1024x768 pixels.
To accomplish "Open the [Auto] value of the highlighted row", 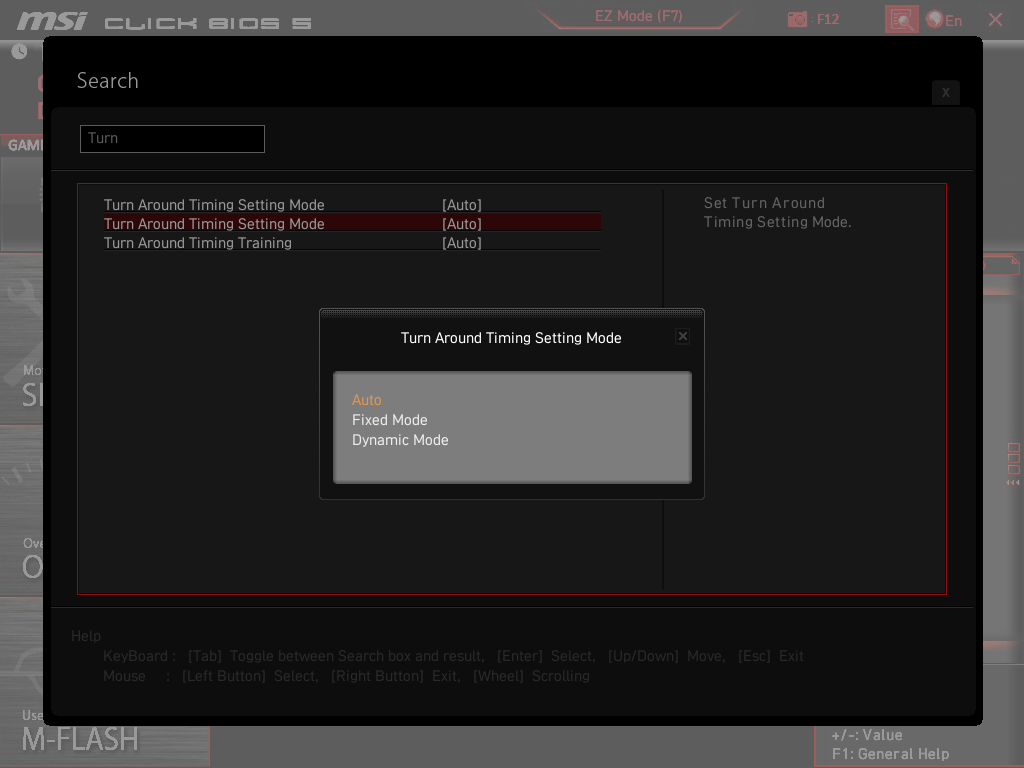I will tap(462, 224).
